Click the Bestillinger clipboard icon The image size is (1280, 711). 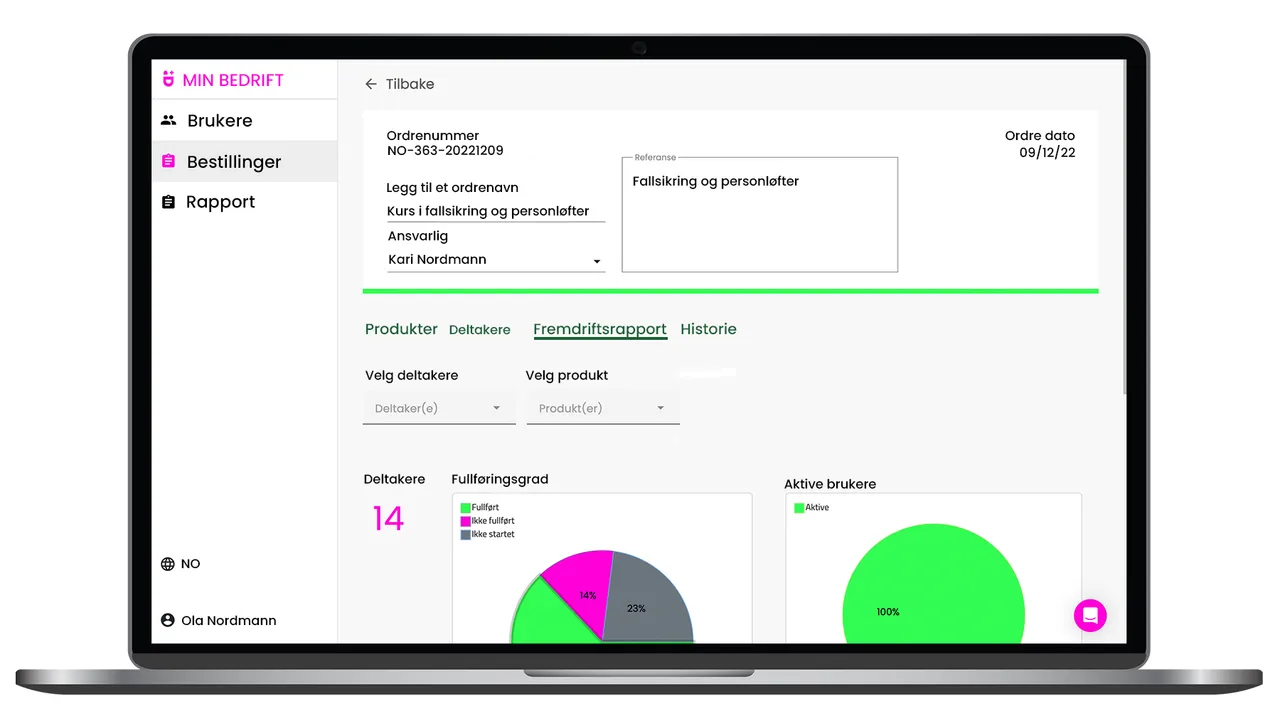[168, 161]
